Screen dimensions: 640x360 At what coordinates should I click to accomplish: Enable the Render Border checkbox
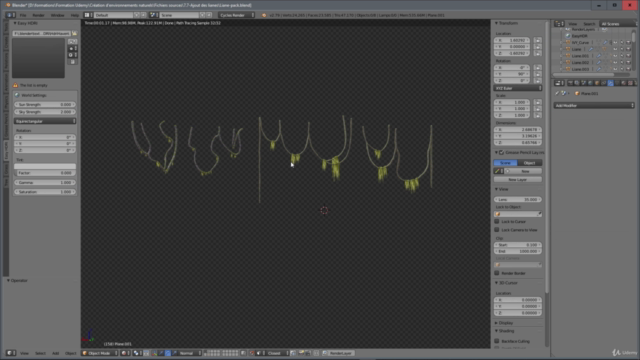point(497,273)
